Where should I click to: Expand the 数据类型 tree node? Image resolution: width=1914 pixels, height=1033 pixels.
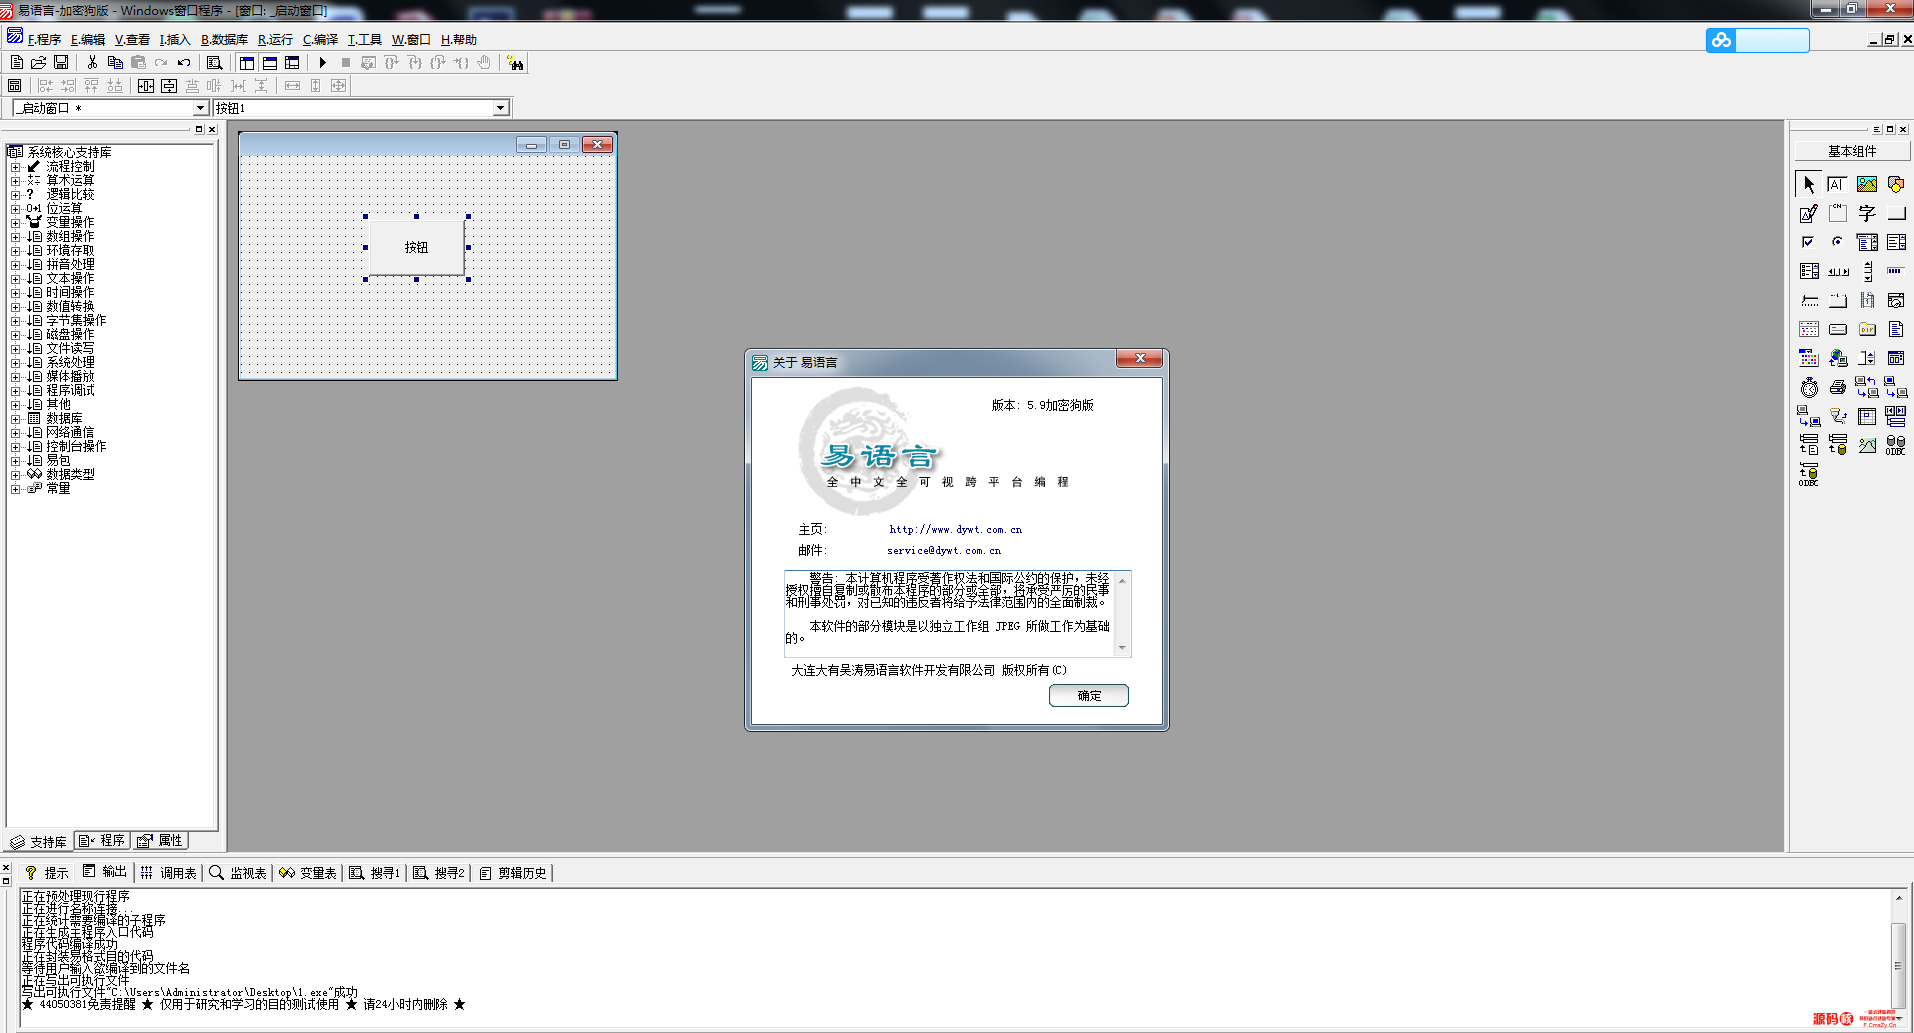click(x=15, y=475)
